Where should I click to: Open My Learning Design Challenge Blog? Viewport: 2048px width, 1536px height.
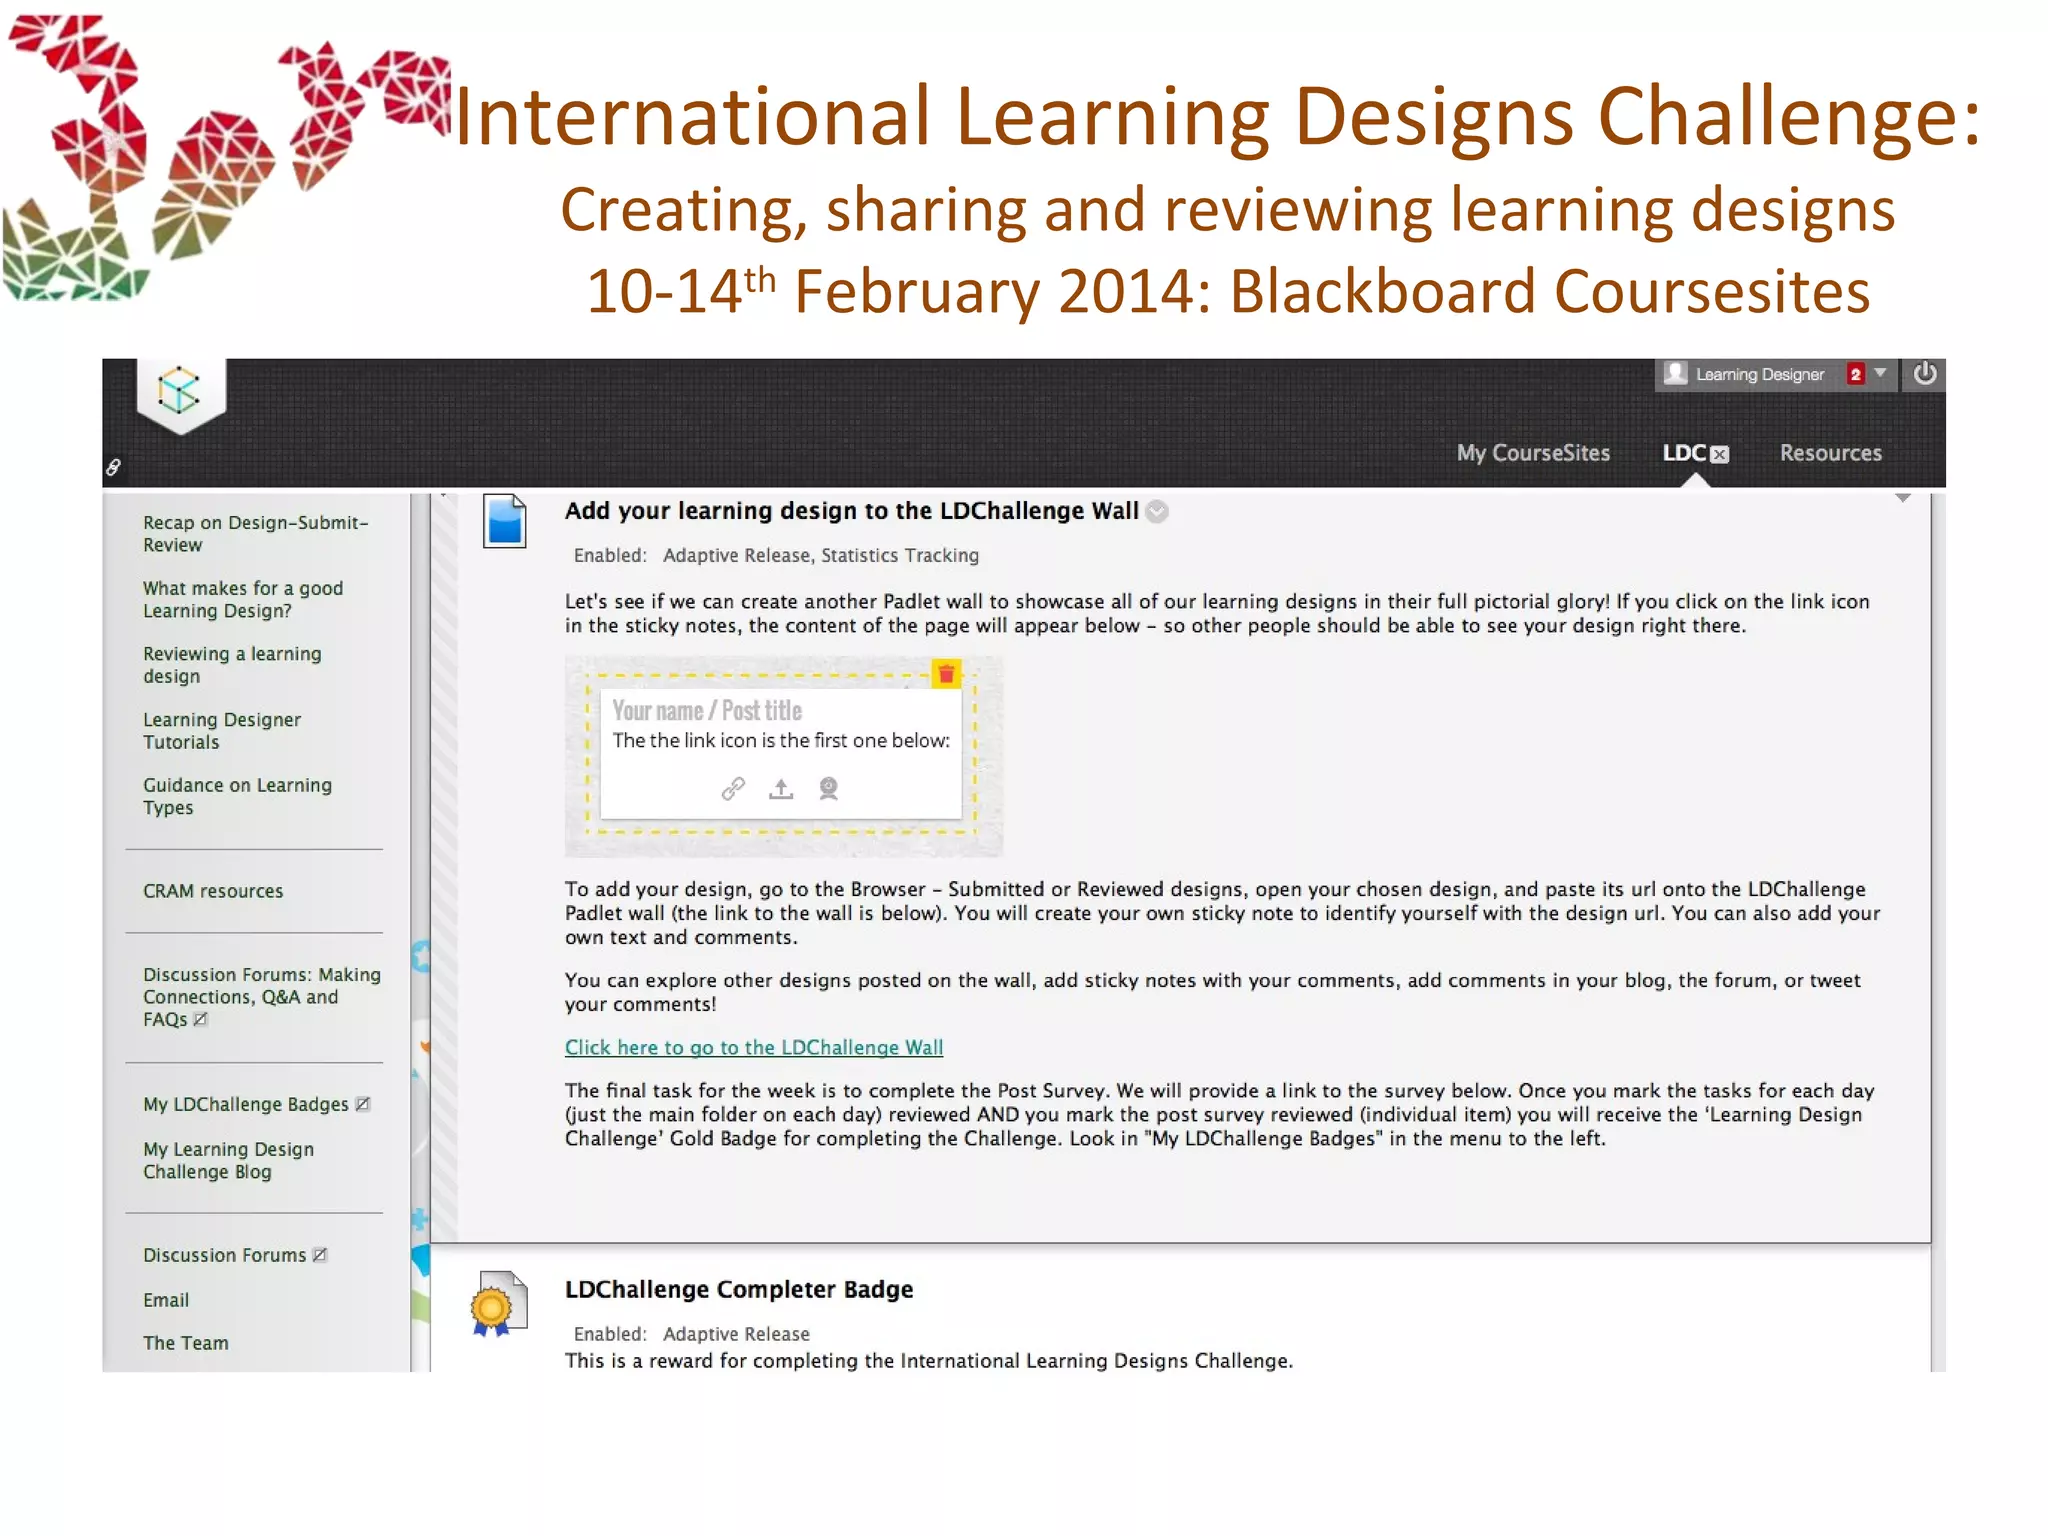(x=228, y=1161)
